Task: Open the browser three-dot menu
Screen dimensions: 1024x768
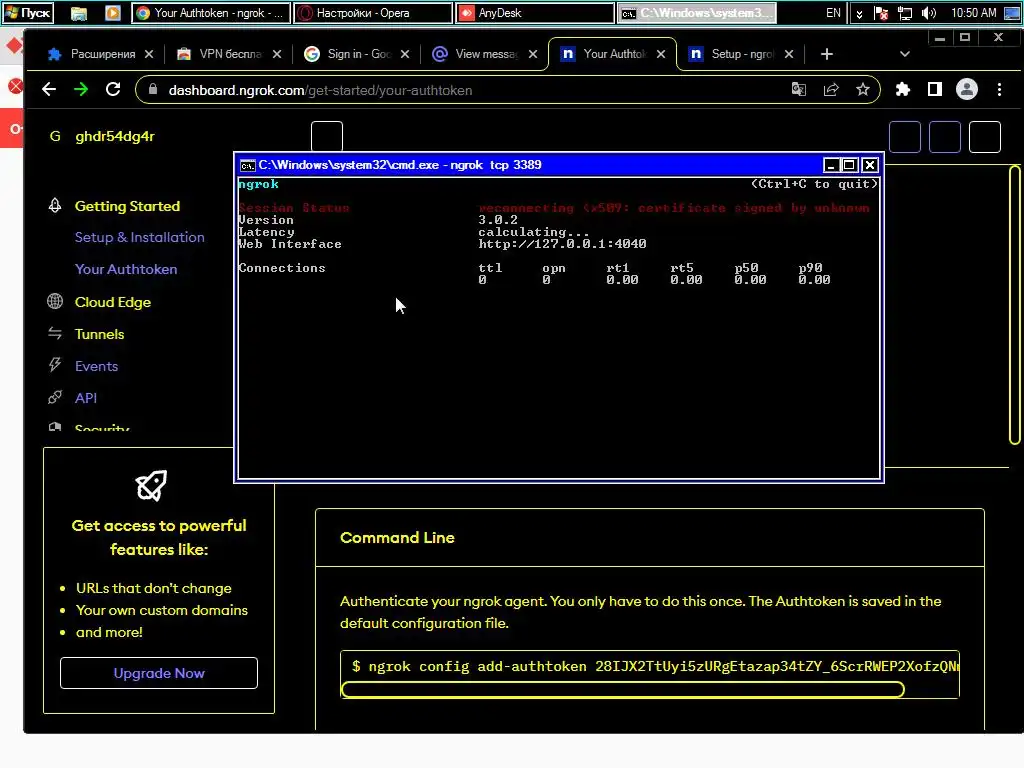Action: (x=999, y=89)
